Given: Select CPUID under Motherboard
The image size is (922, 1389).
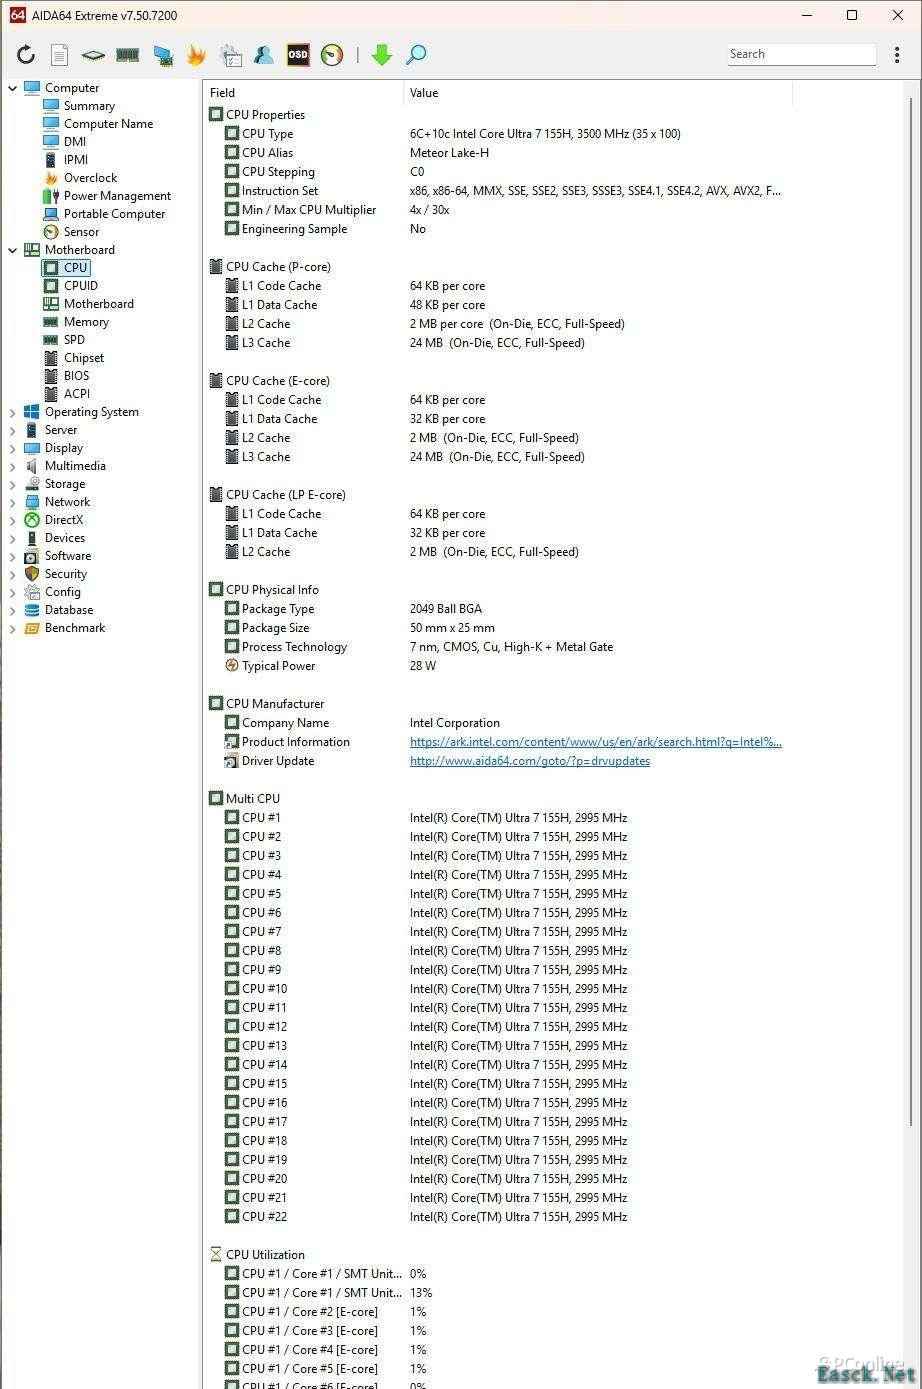Looking at the screenshot, I should pos(80,286).
